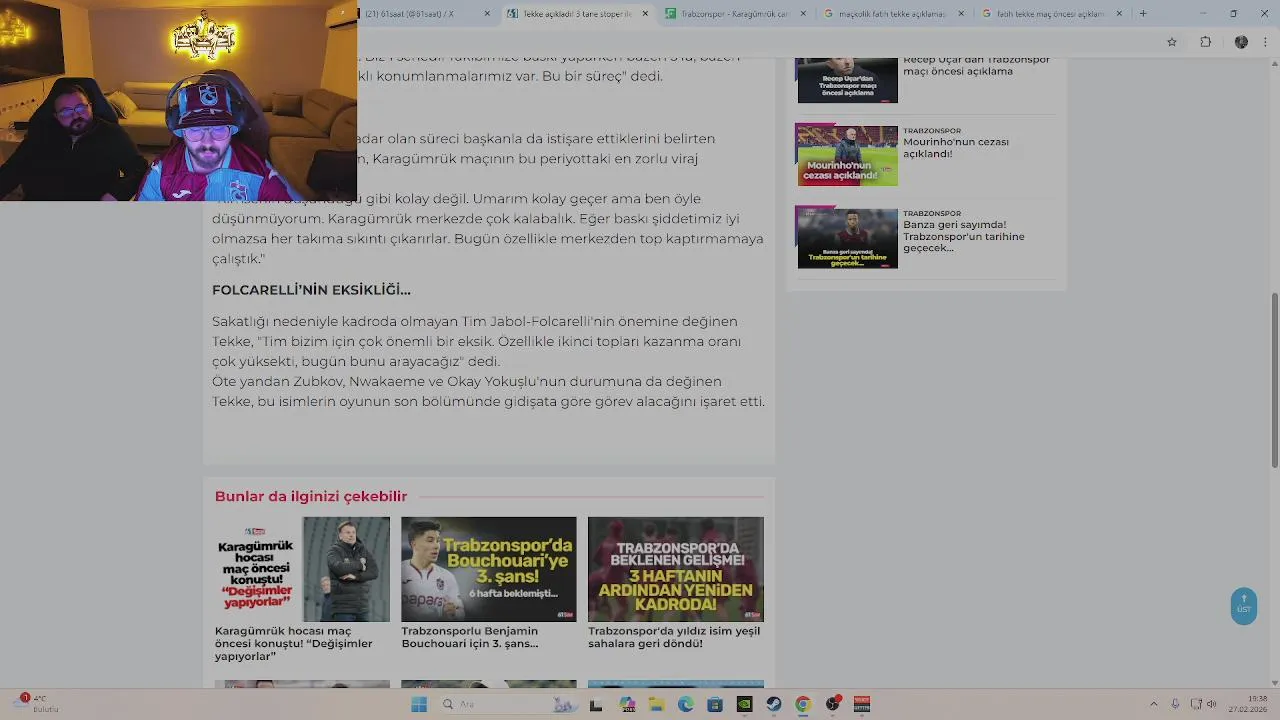
Task: Open Recep Uçar açıklama thumbnail
Action: coord(847,80)
